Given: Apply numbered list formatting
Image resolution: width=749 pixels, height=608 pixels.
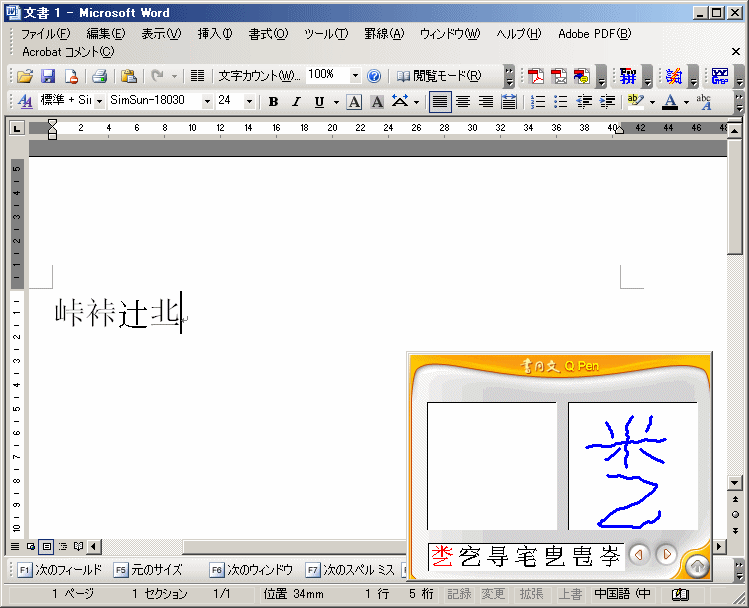Looking at the screenshot, I should point(538,102).
